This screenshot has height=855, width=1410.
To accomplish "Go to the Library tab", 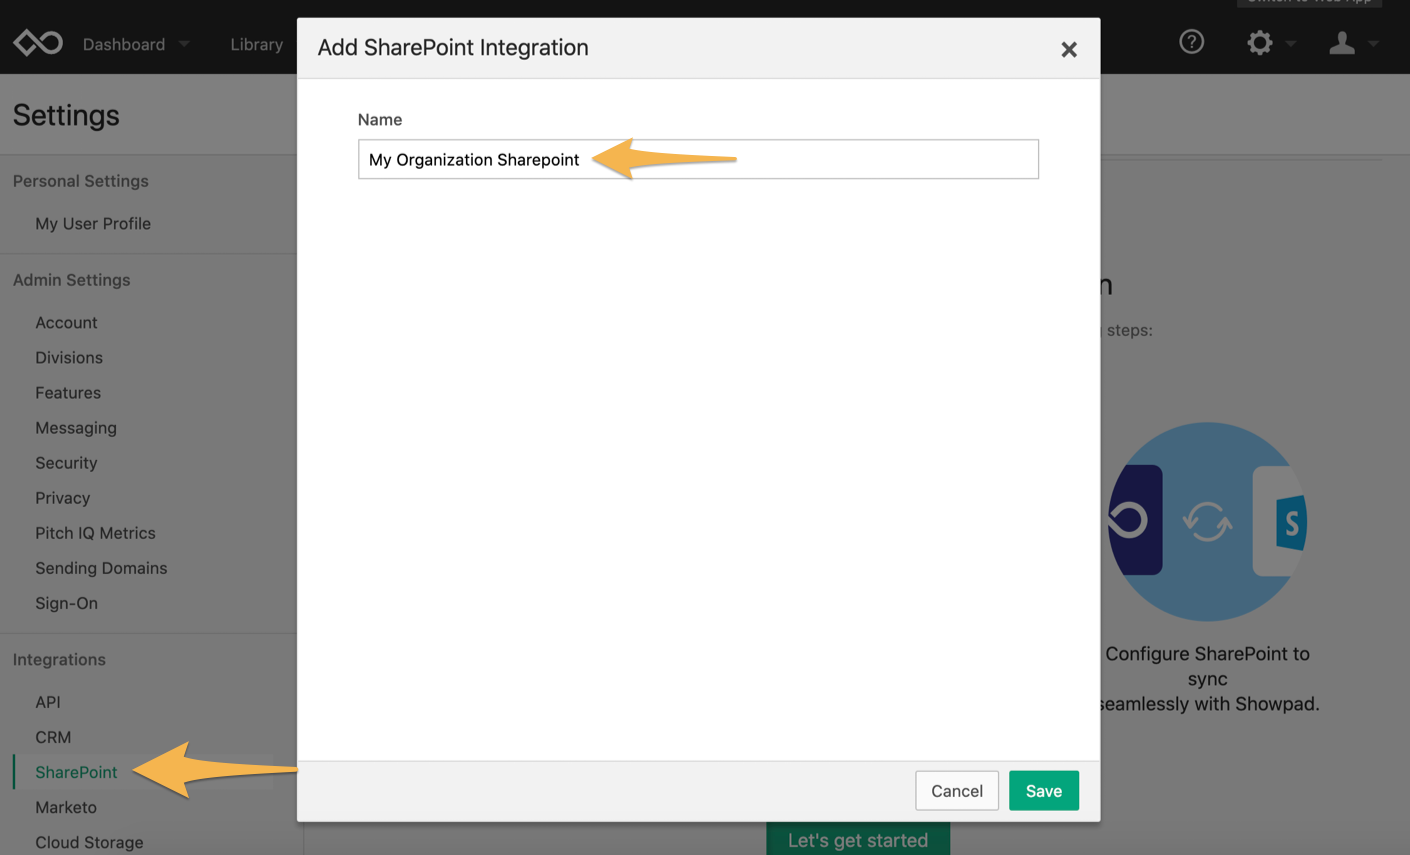I will (256, 44).
